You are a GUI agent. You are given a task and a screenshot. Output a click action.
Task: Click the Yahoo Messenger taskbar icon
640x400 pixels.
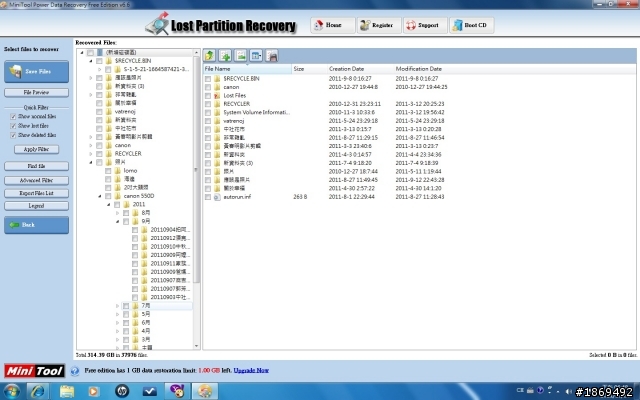tap(177, 391)
